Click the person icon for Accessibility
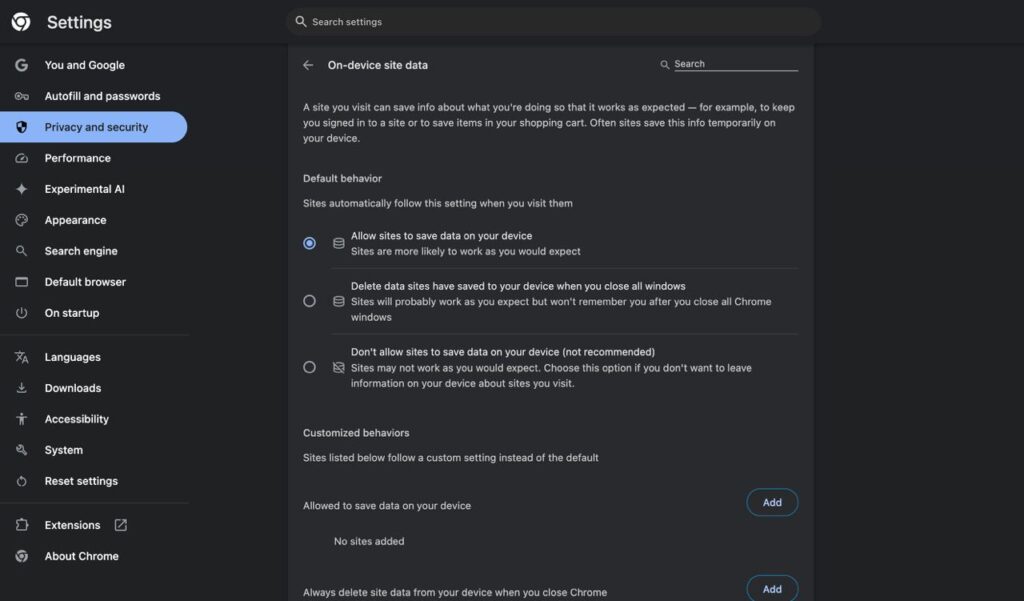 click(x=22, y=419)
